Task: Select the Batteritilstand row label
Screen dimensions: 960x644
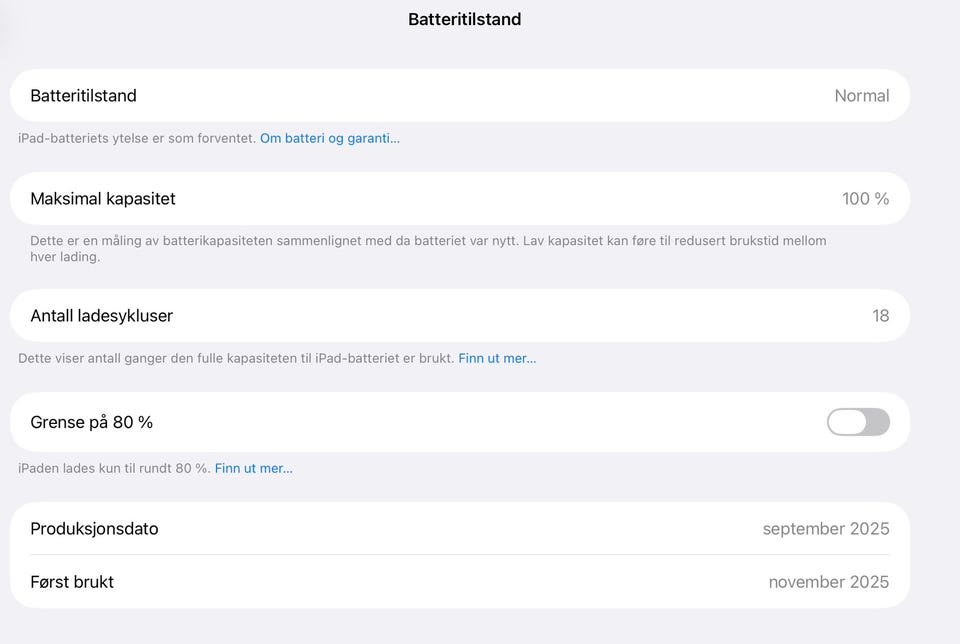Action: click(83, 96)
